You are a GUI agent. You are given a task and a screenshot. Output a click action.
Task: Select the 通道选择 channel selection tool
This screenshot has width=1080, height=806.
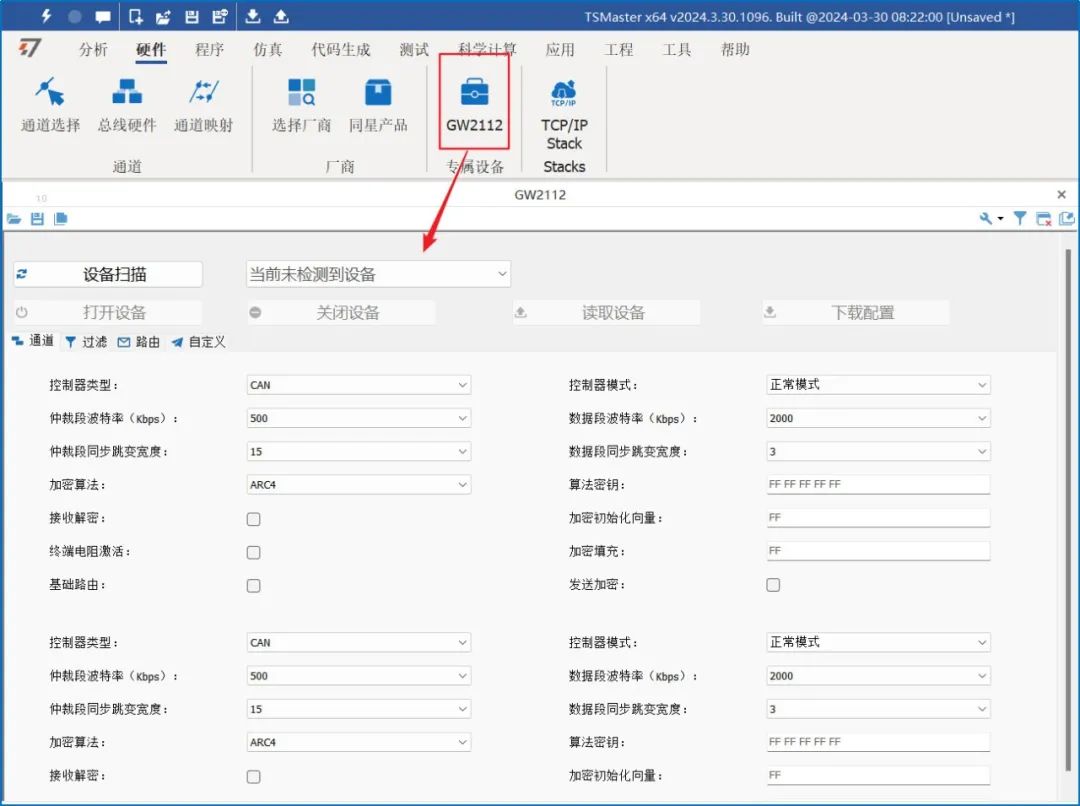click(48, 105)
